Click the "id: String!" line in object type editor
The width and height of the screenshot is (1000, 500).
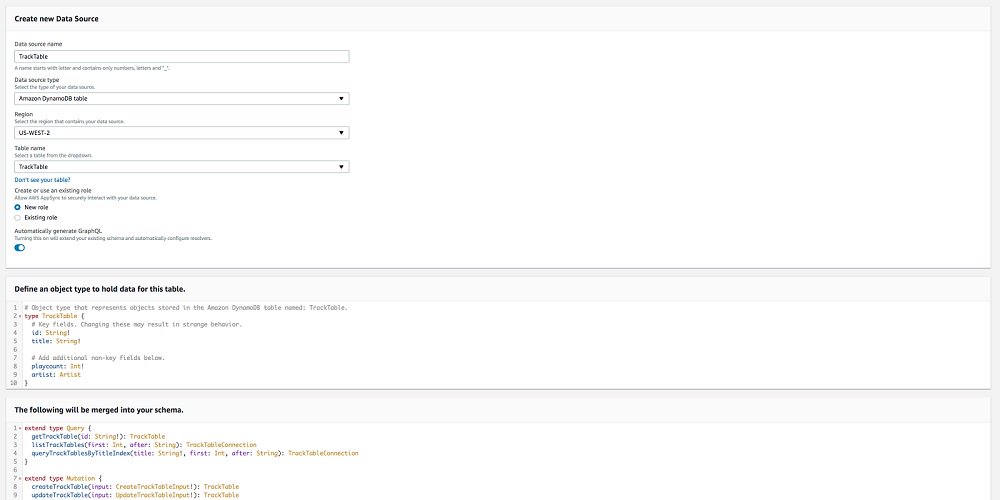[50, 332]
